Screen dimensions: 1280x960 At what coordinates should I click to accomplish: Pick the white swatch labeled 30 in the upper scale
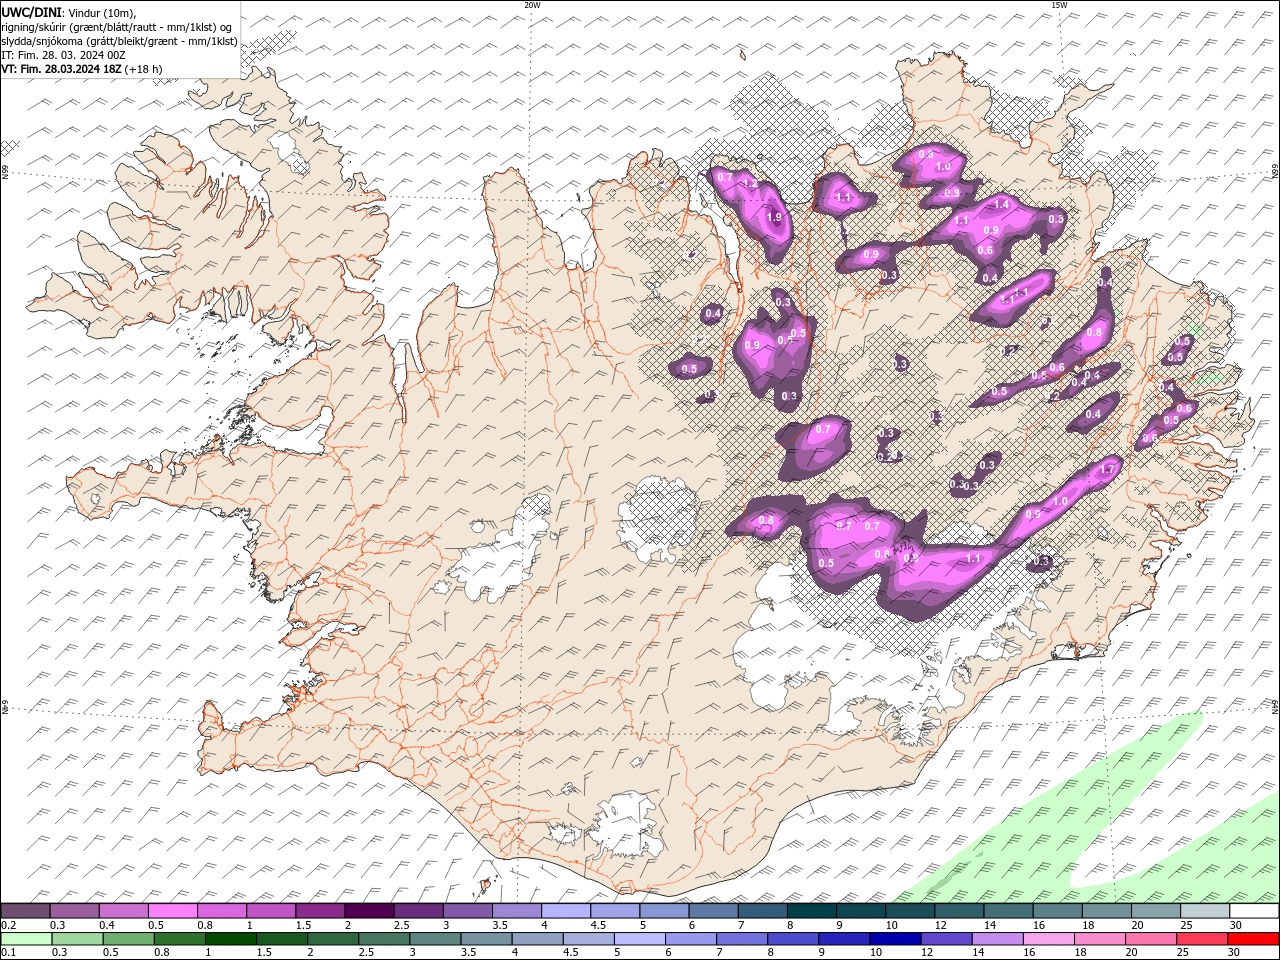click(x=1254, y=911)
